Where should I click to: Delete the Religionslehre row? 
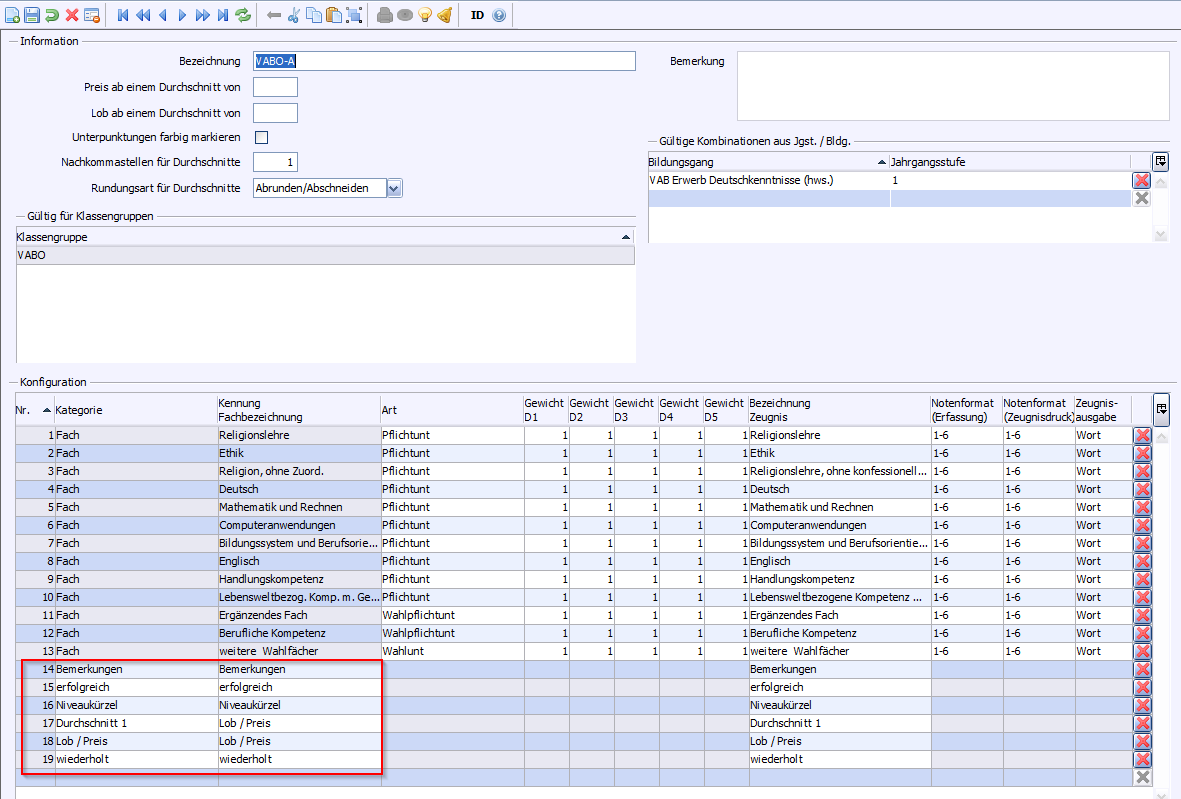coord(1142,435)
